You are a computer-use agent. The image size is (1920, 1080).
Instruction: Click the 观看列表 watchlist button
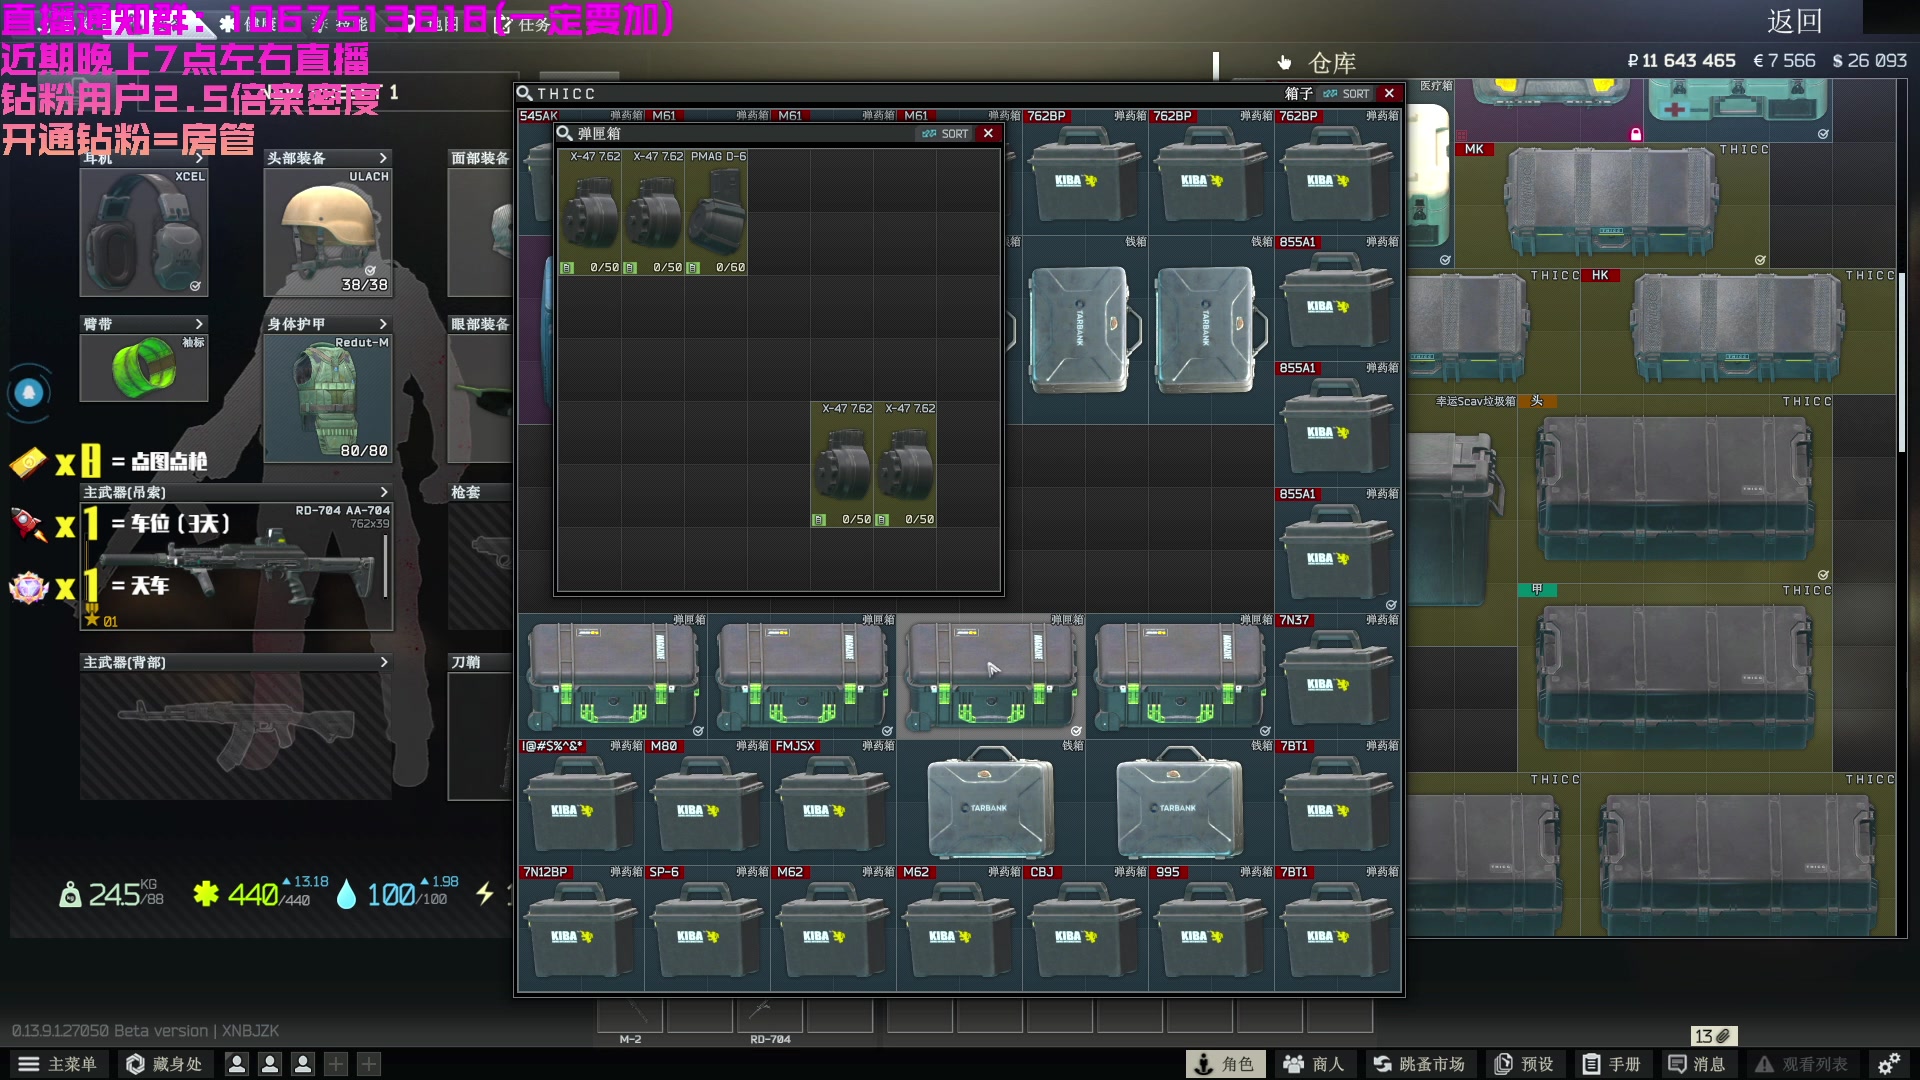pos(1803,1064)
